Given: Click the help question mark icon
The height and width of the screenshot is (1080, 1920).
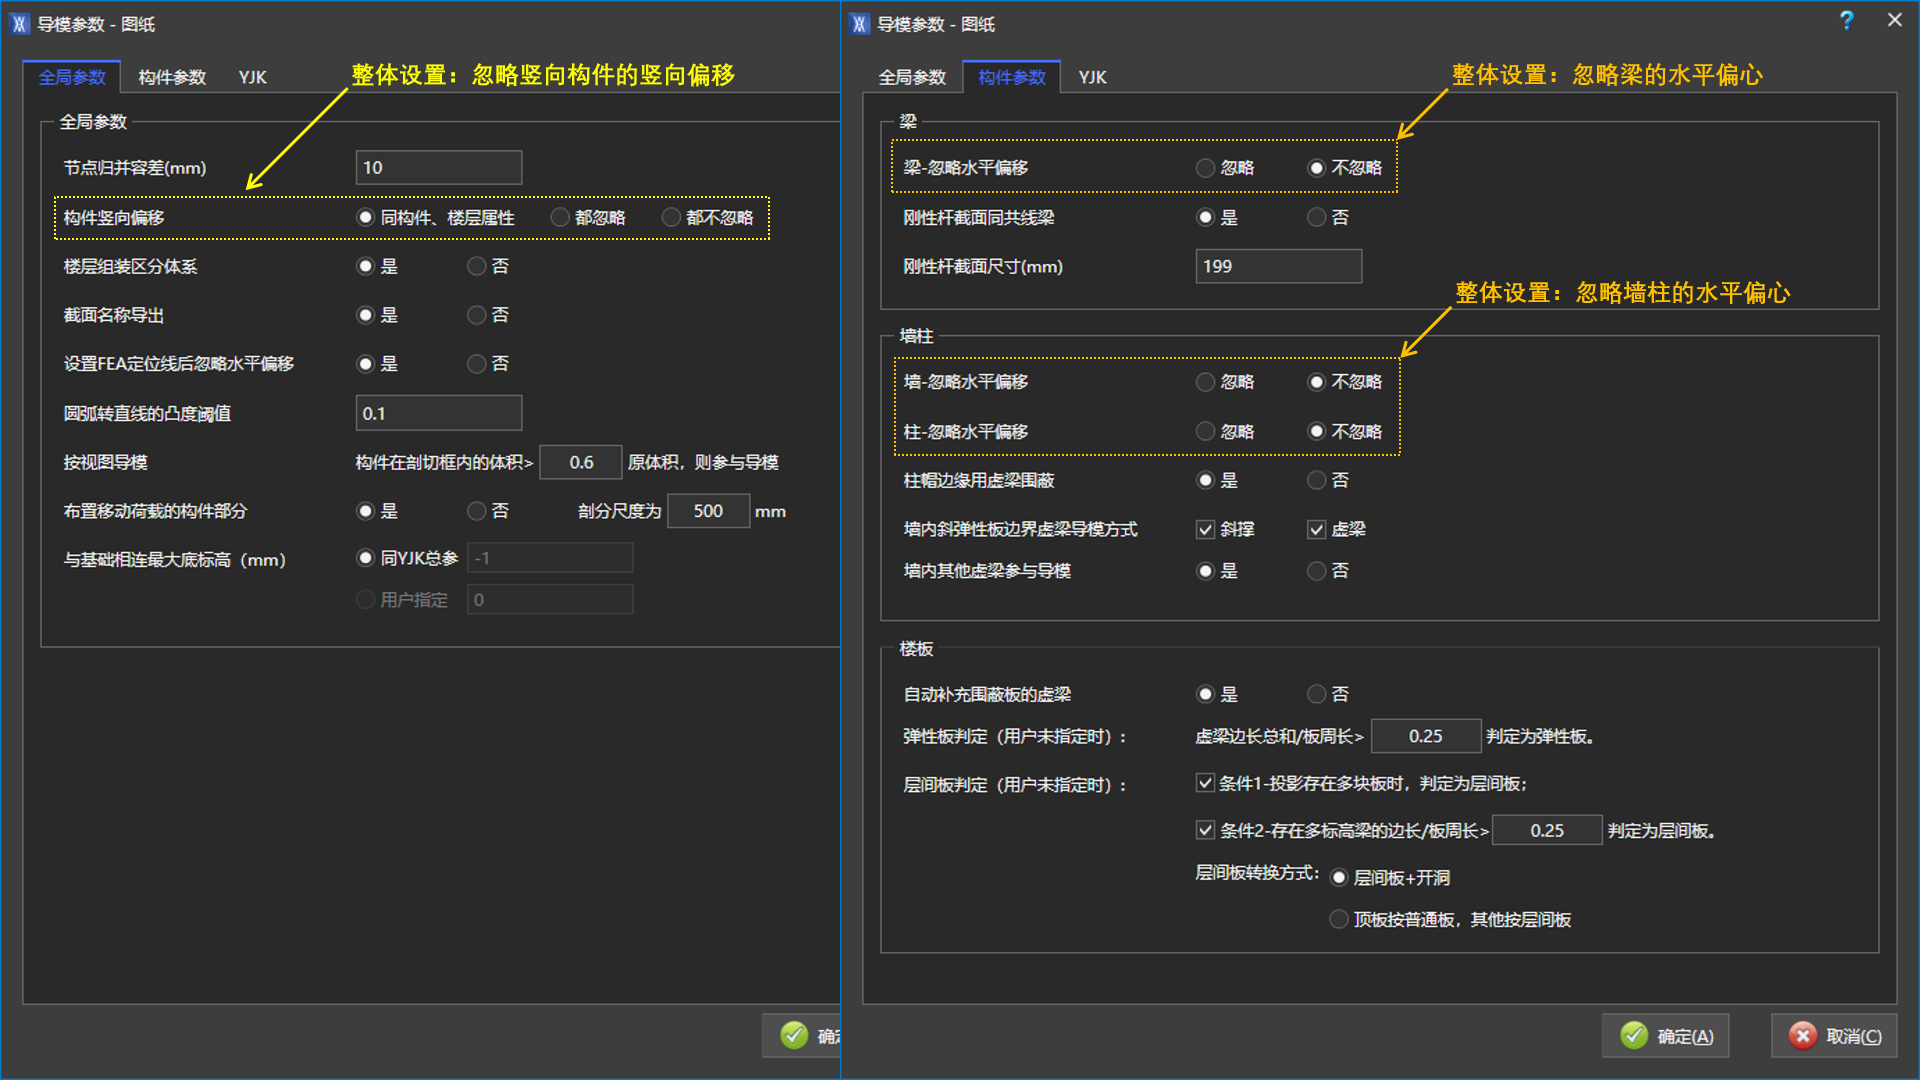Looking at the screenshot, I should (1846, 20).
